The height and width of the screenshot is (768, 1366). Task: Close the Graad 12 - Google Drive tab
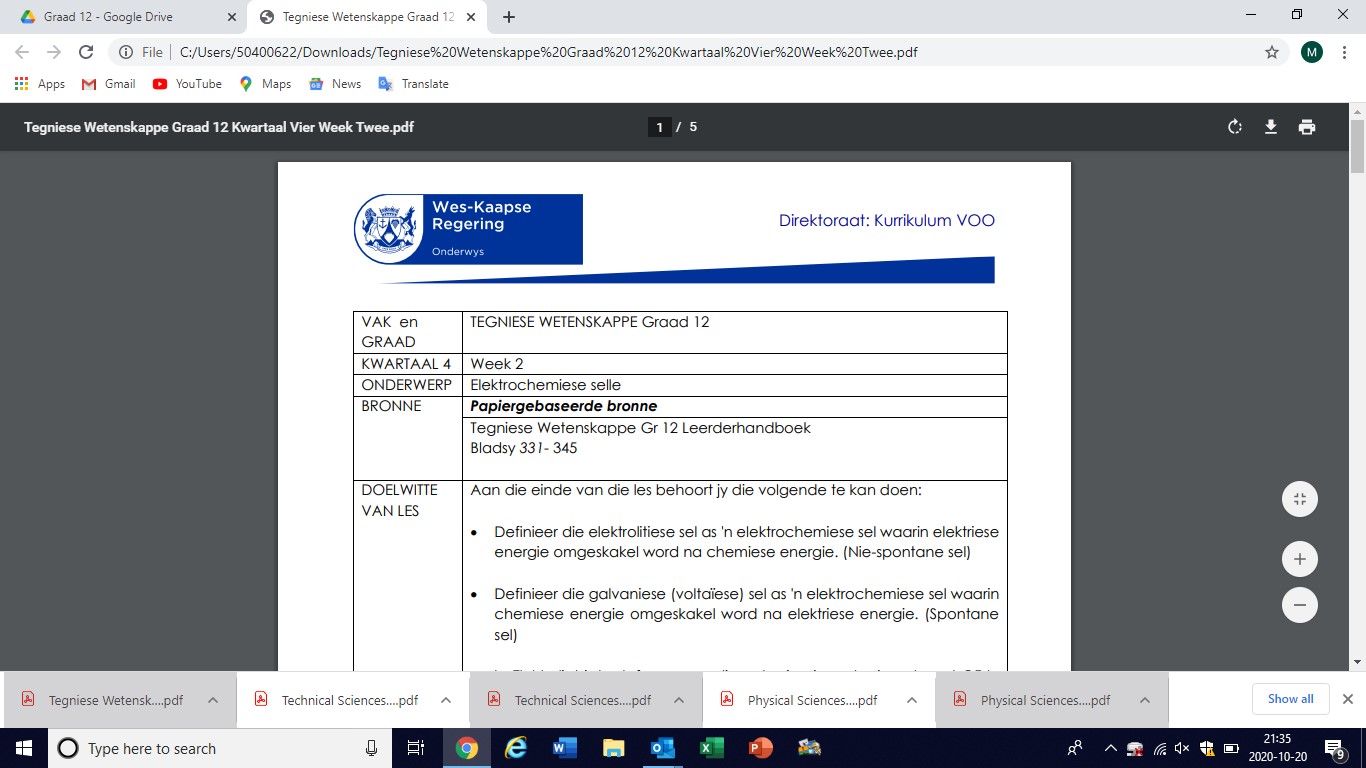click(x=231, y=17)
